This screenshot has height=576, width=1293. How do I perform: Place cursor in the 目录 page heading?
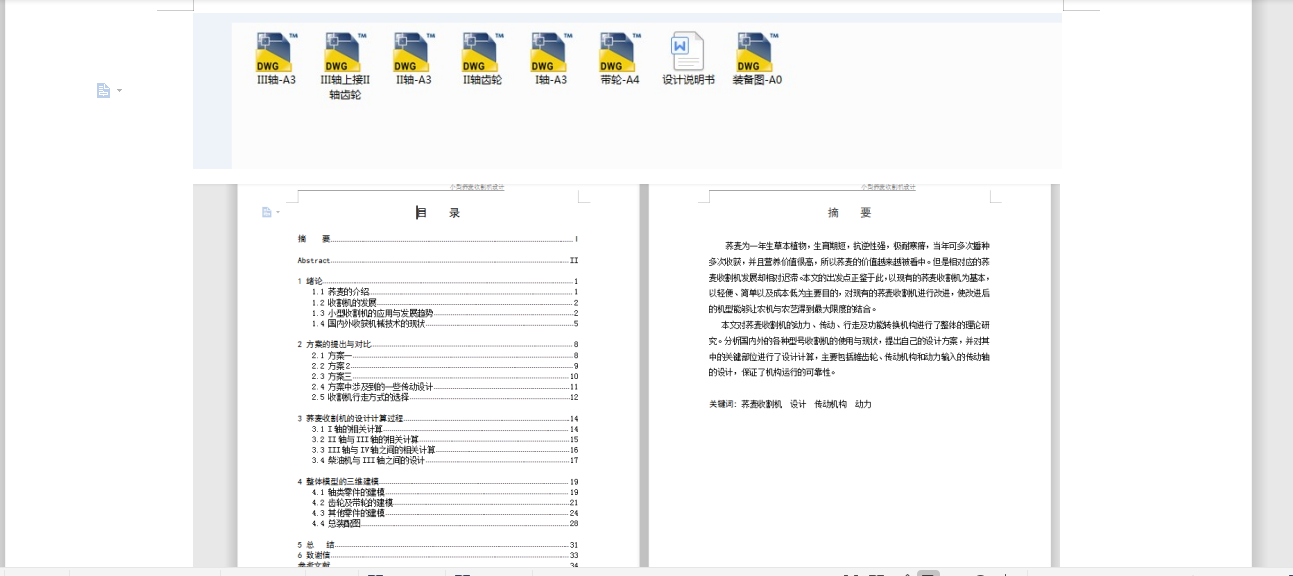pos(439,213)
